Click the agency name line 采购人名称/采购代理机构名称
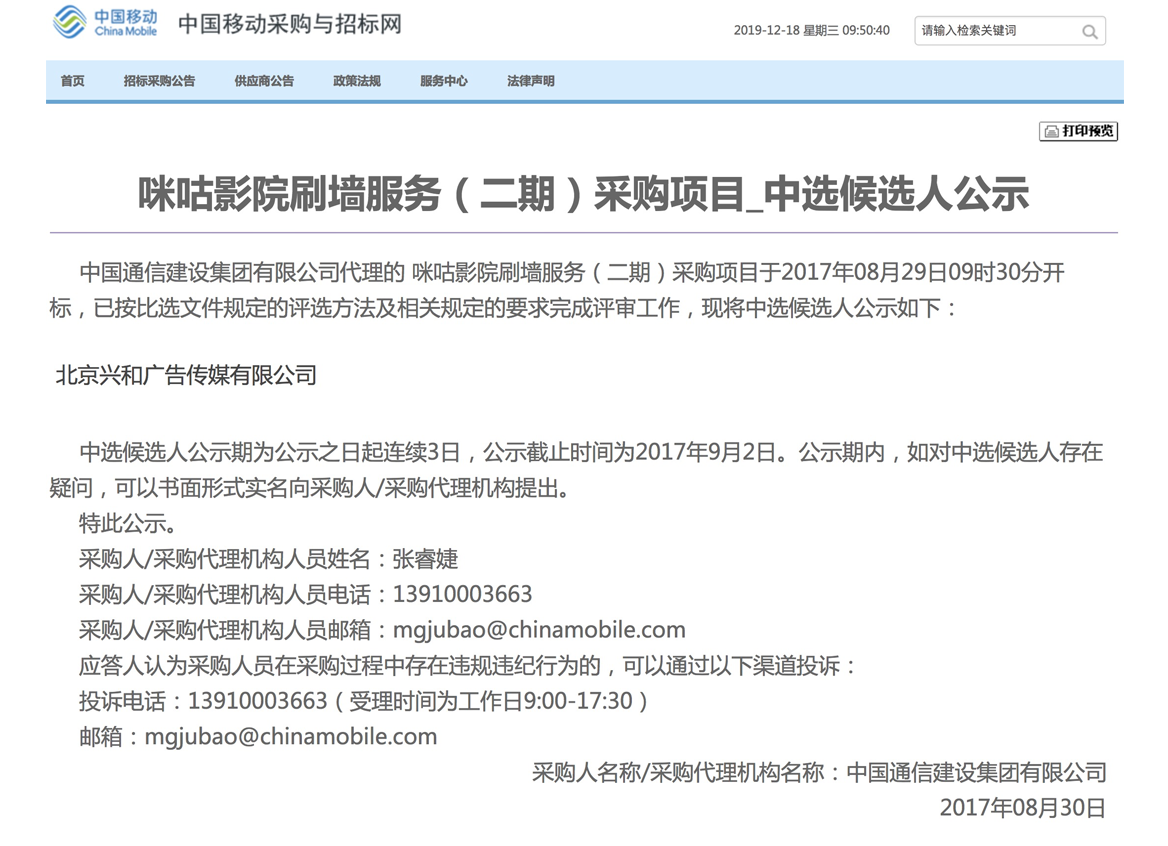1168x846 pixels. [x=819, y=772]
